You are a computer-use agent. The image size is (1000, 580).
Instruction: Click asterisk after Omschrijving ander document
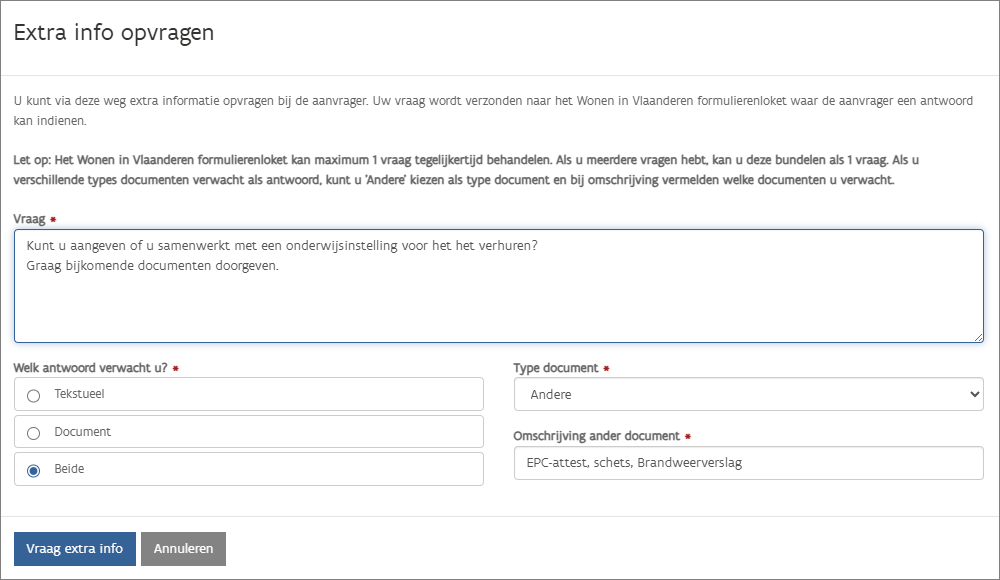689,437
